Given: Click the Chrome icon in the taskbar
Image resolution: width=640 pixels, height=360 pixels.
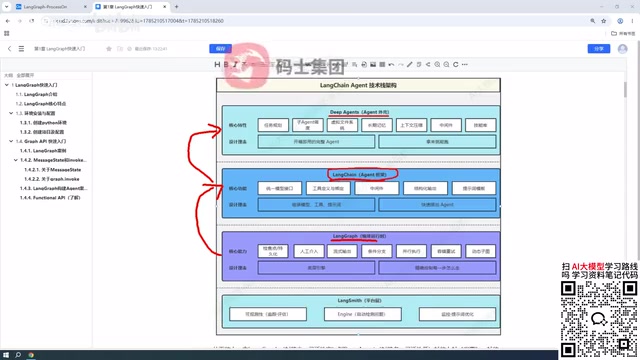Looking at the screenshot, I should pyautogui.click(x=31, y=355).
